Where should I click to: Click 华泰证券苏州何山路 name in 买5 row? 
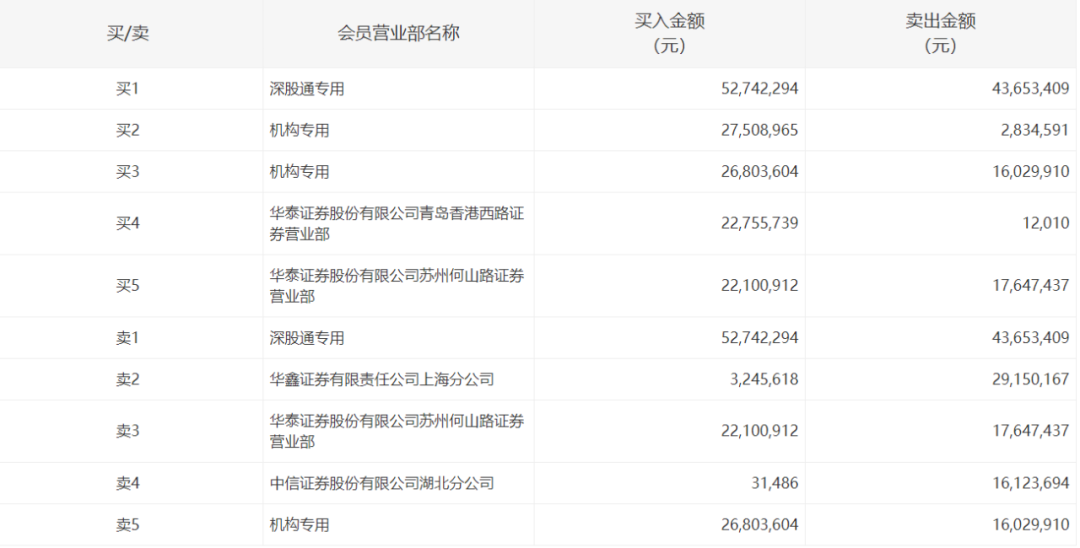click(x=397, y=286)
